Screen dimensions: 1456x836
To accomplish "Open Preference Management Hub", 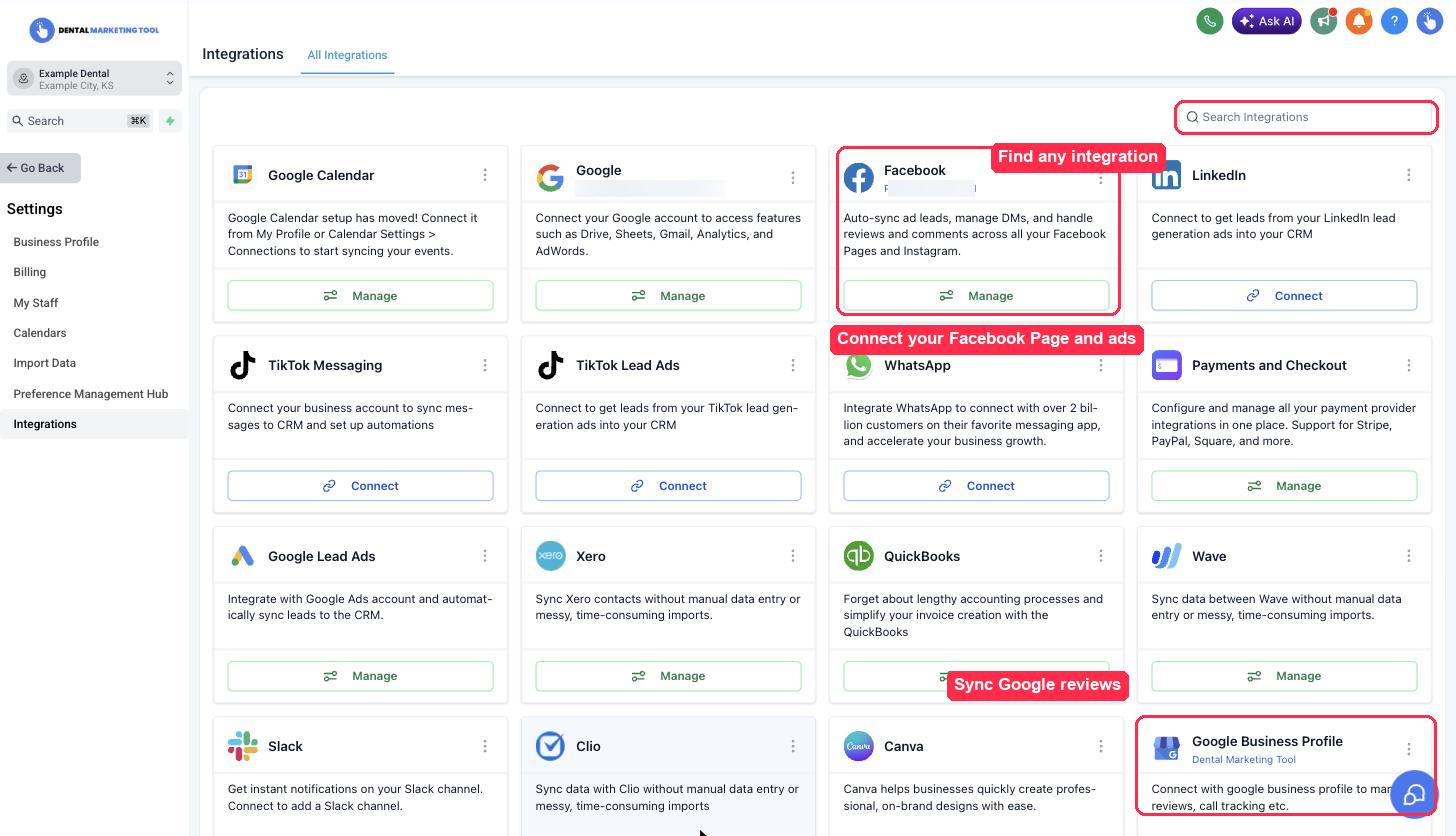I will click(91, 394).
